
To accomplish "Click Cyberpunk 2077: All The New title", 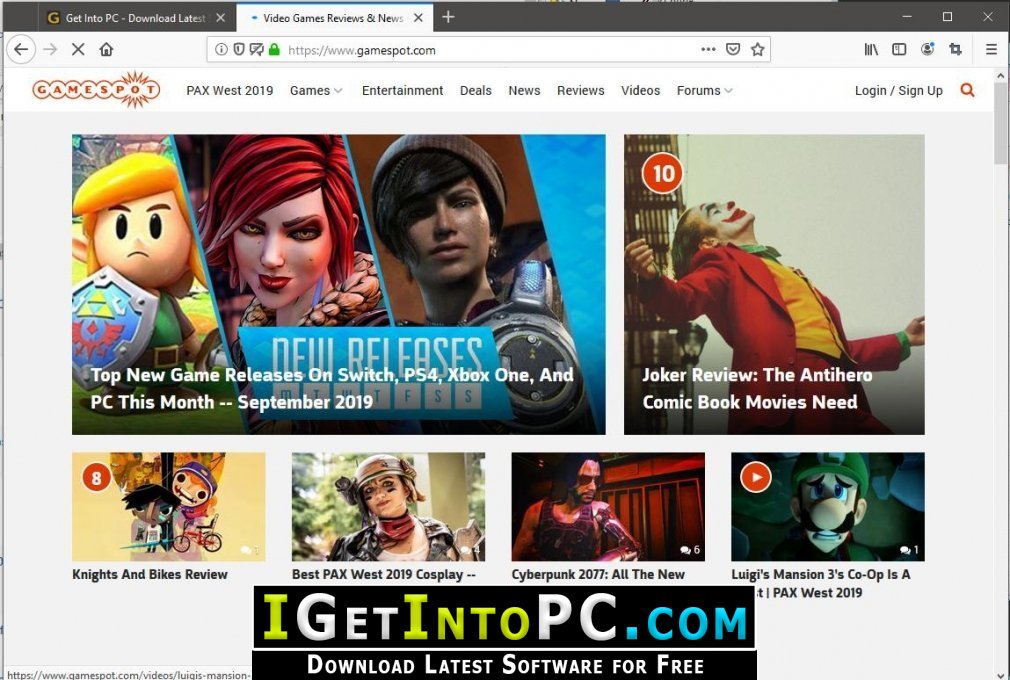I will [x=598, y=574].
